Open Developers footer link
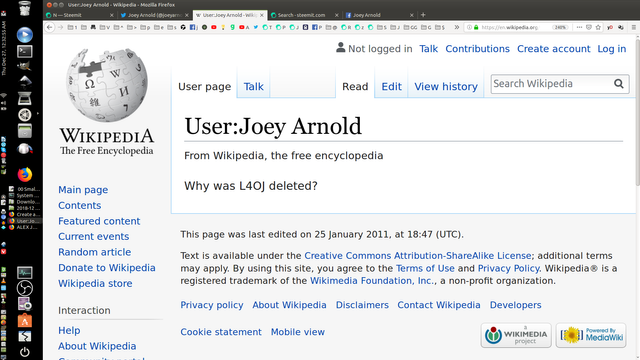Screen dimensions: 640x360 click(516, 305)
